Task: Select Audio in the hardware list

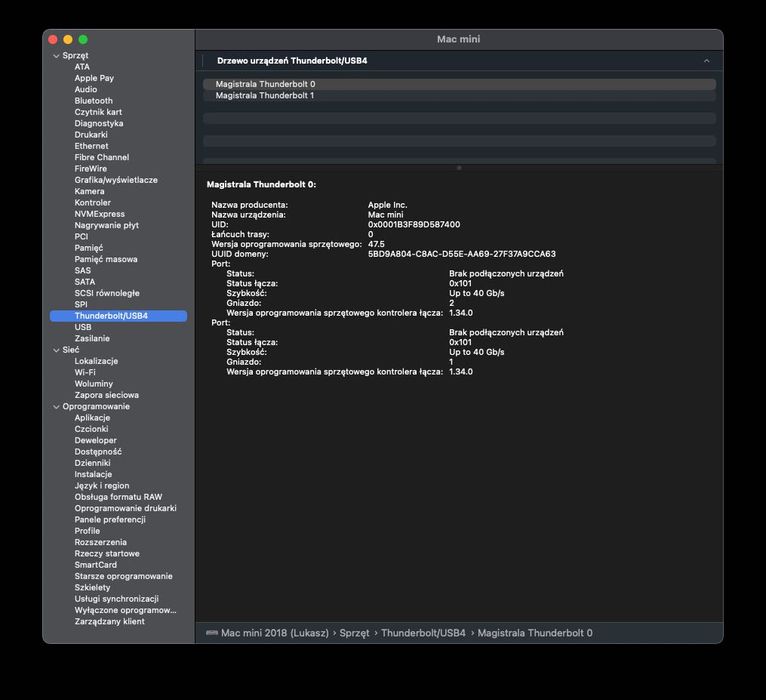Action: (x=85, y=89)
